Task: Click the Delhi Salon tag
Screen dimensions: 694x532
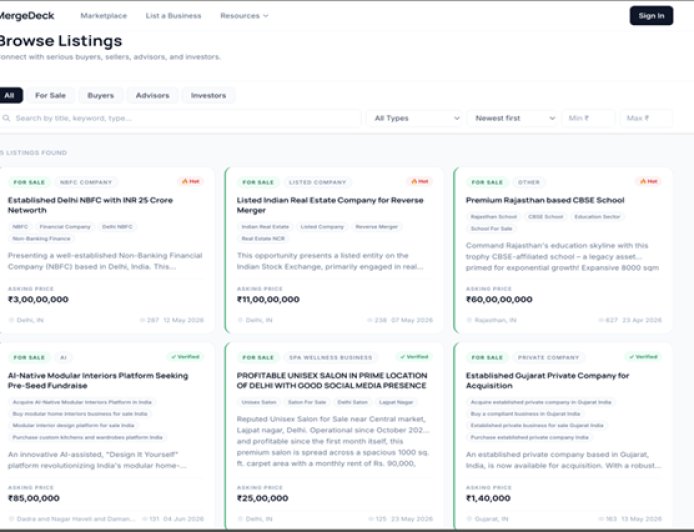Action: pos(352,402)
